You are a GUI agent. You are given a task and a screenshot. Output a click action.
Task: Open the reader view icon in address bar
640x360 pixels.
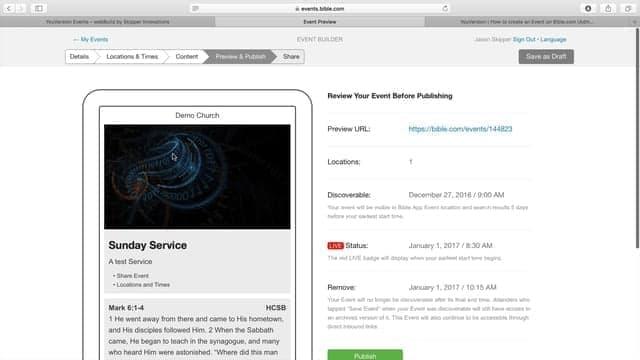click(x=196, y=8)
